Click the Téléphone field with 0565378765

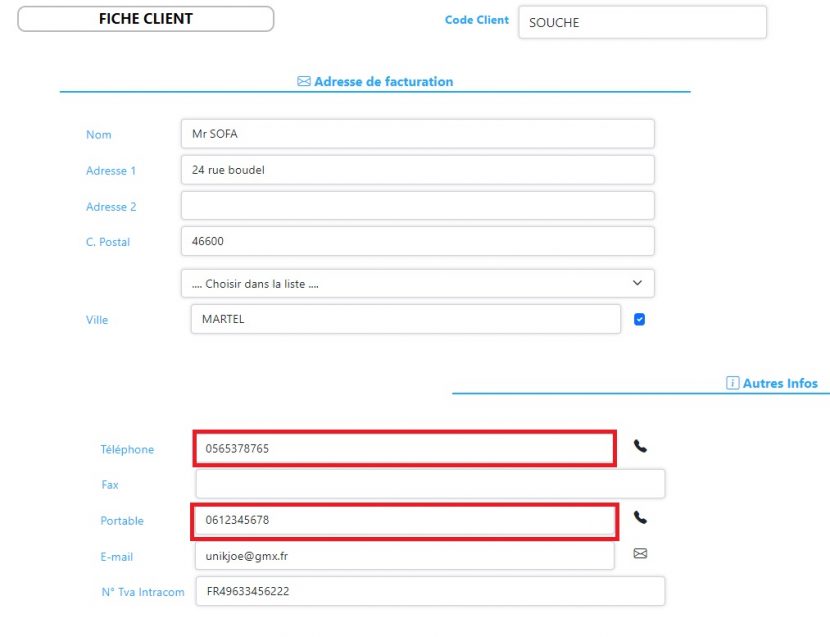[x=405, y=448]
